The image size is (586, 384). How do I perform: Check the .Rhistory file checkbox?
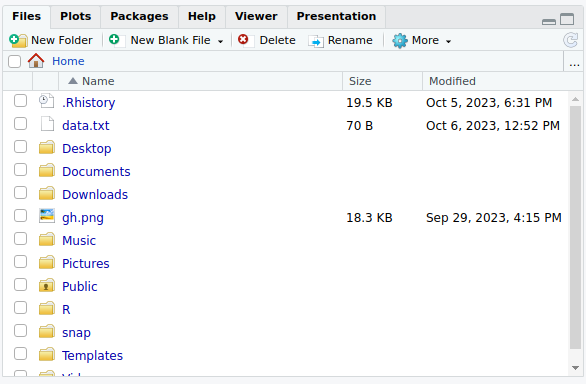(x=20, y=101)
